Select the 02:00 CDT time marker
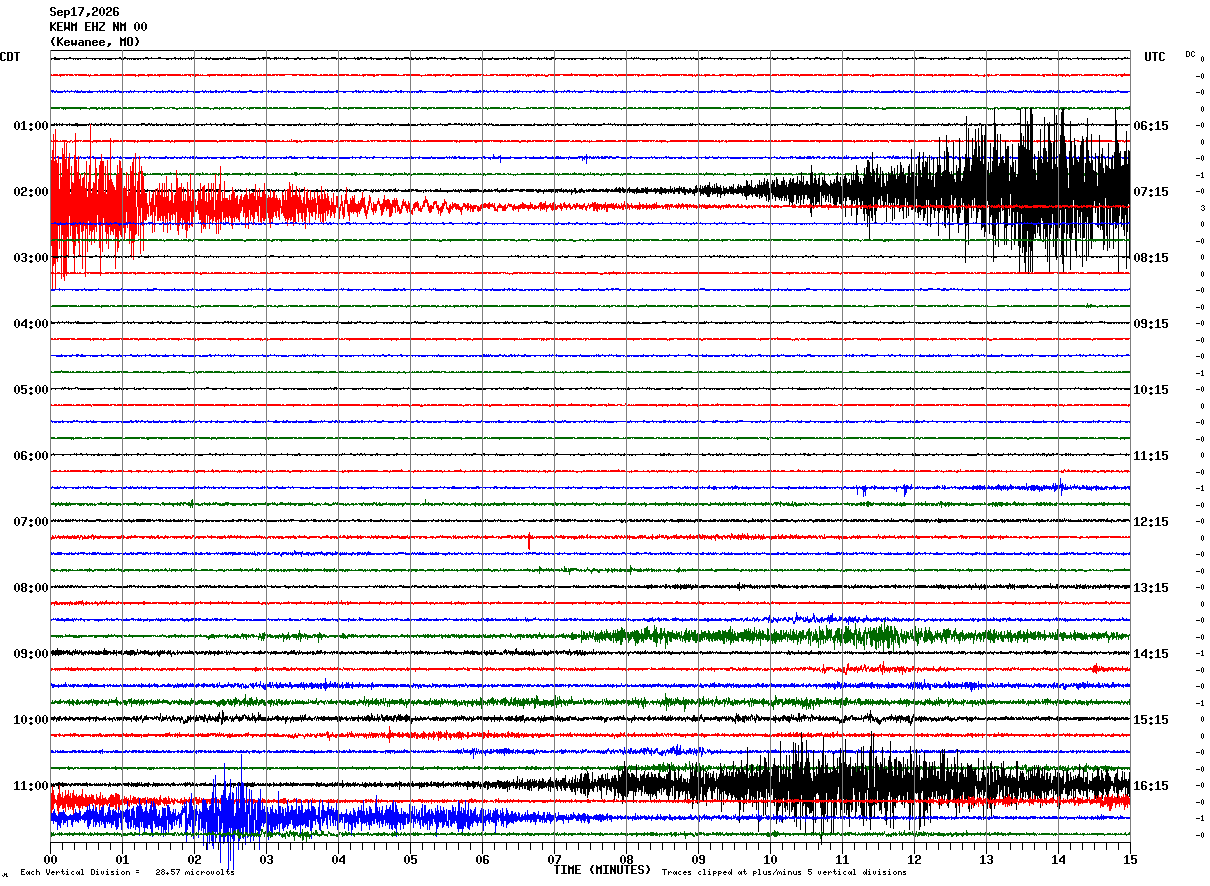The width and height of the screenshot is (1210, 886). coord(30,191)
